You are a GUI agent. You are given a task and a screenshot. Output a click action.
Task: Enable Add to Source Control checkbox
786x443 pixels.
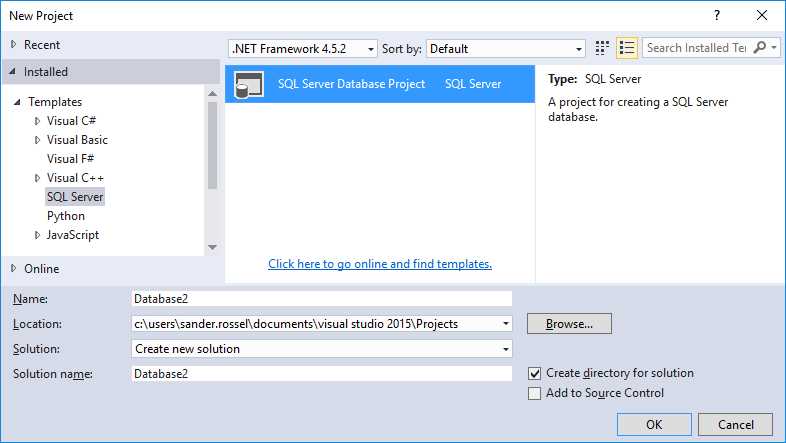point(535,393)
